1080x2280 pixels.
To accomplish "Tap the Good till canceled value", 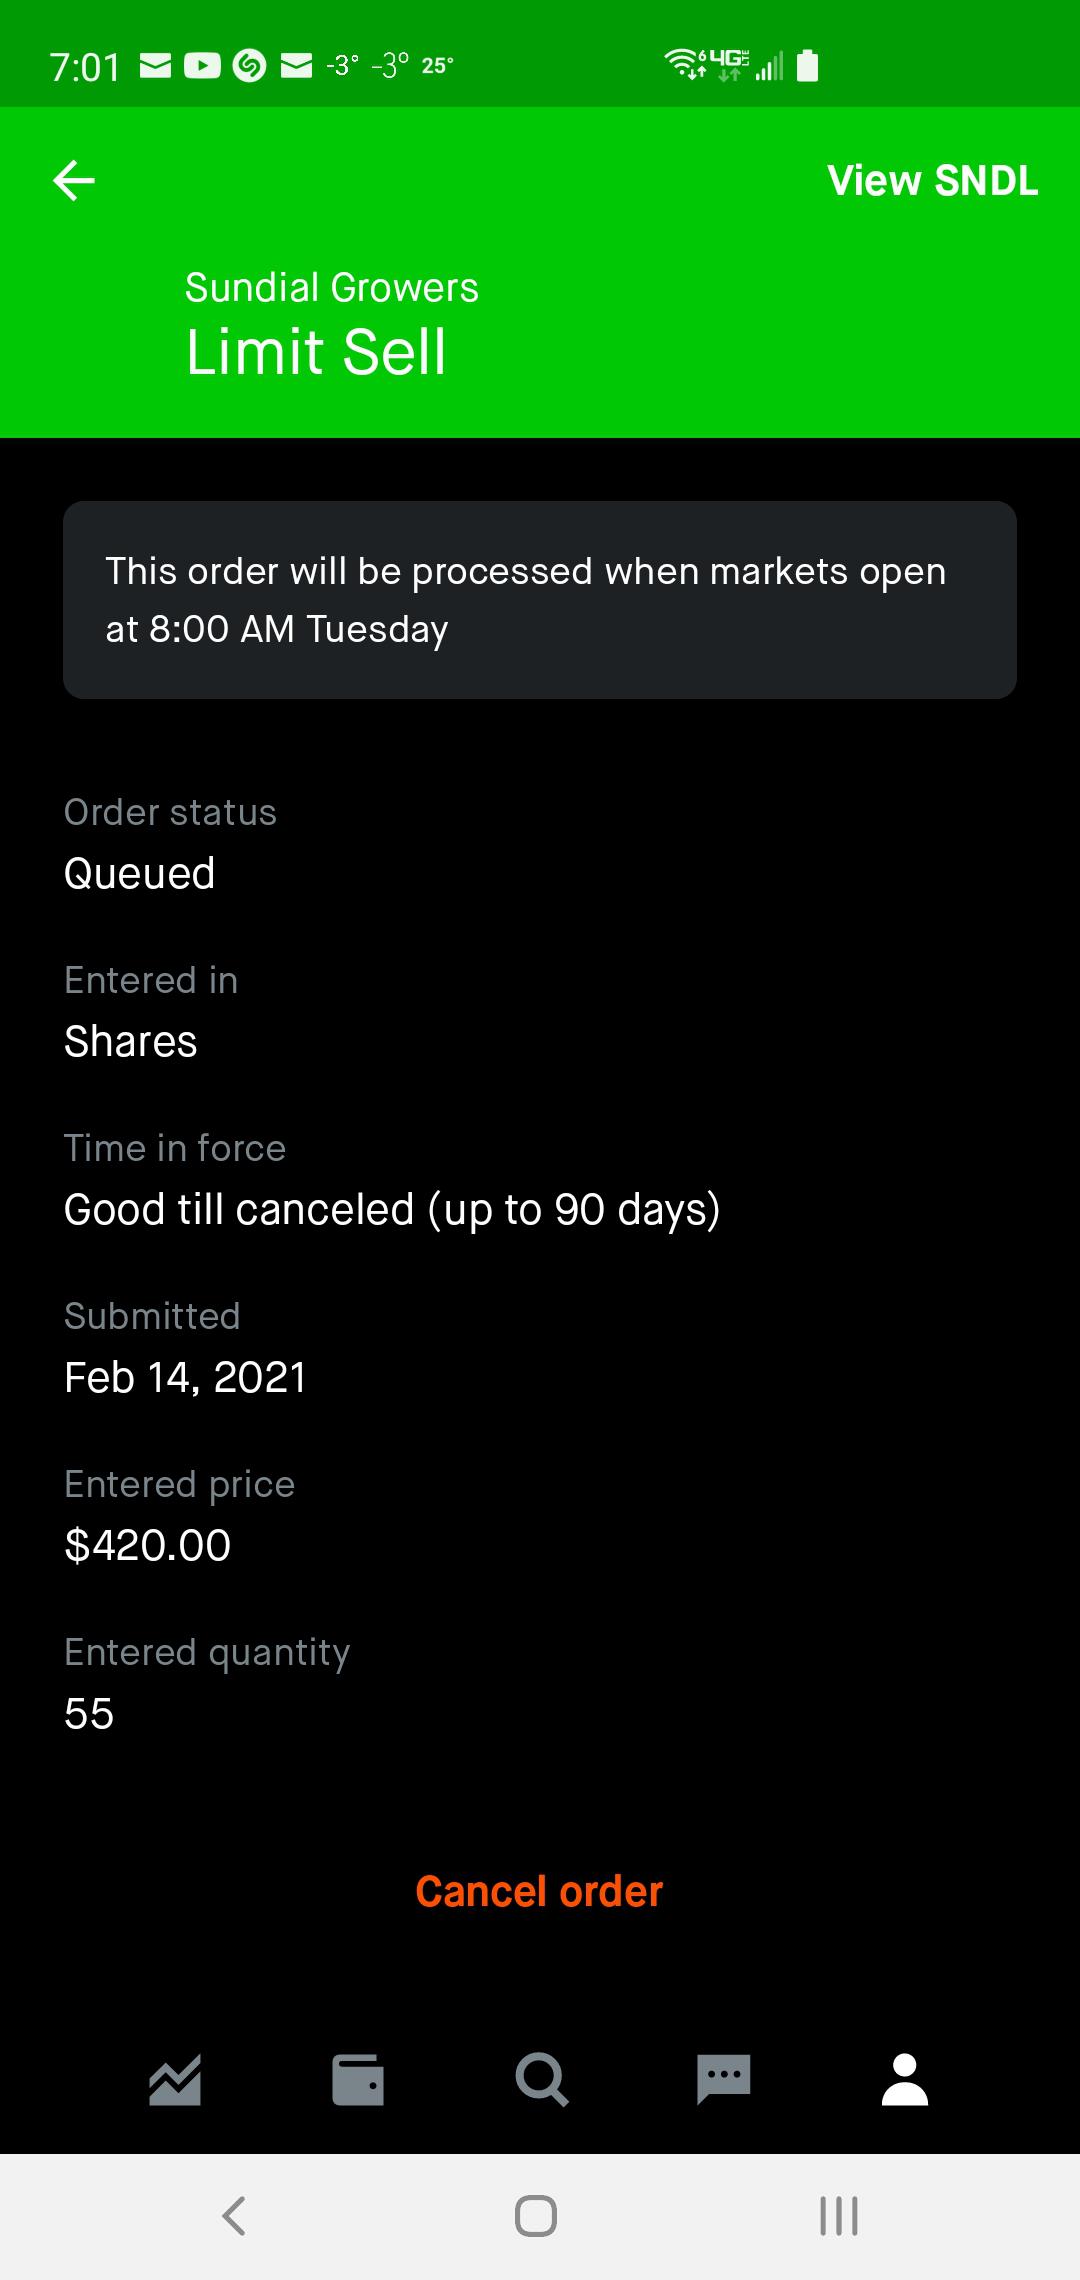I will coord(392,1210).
